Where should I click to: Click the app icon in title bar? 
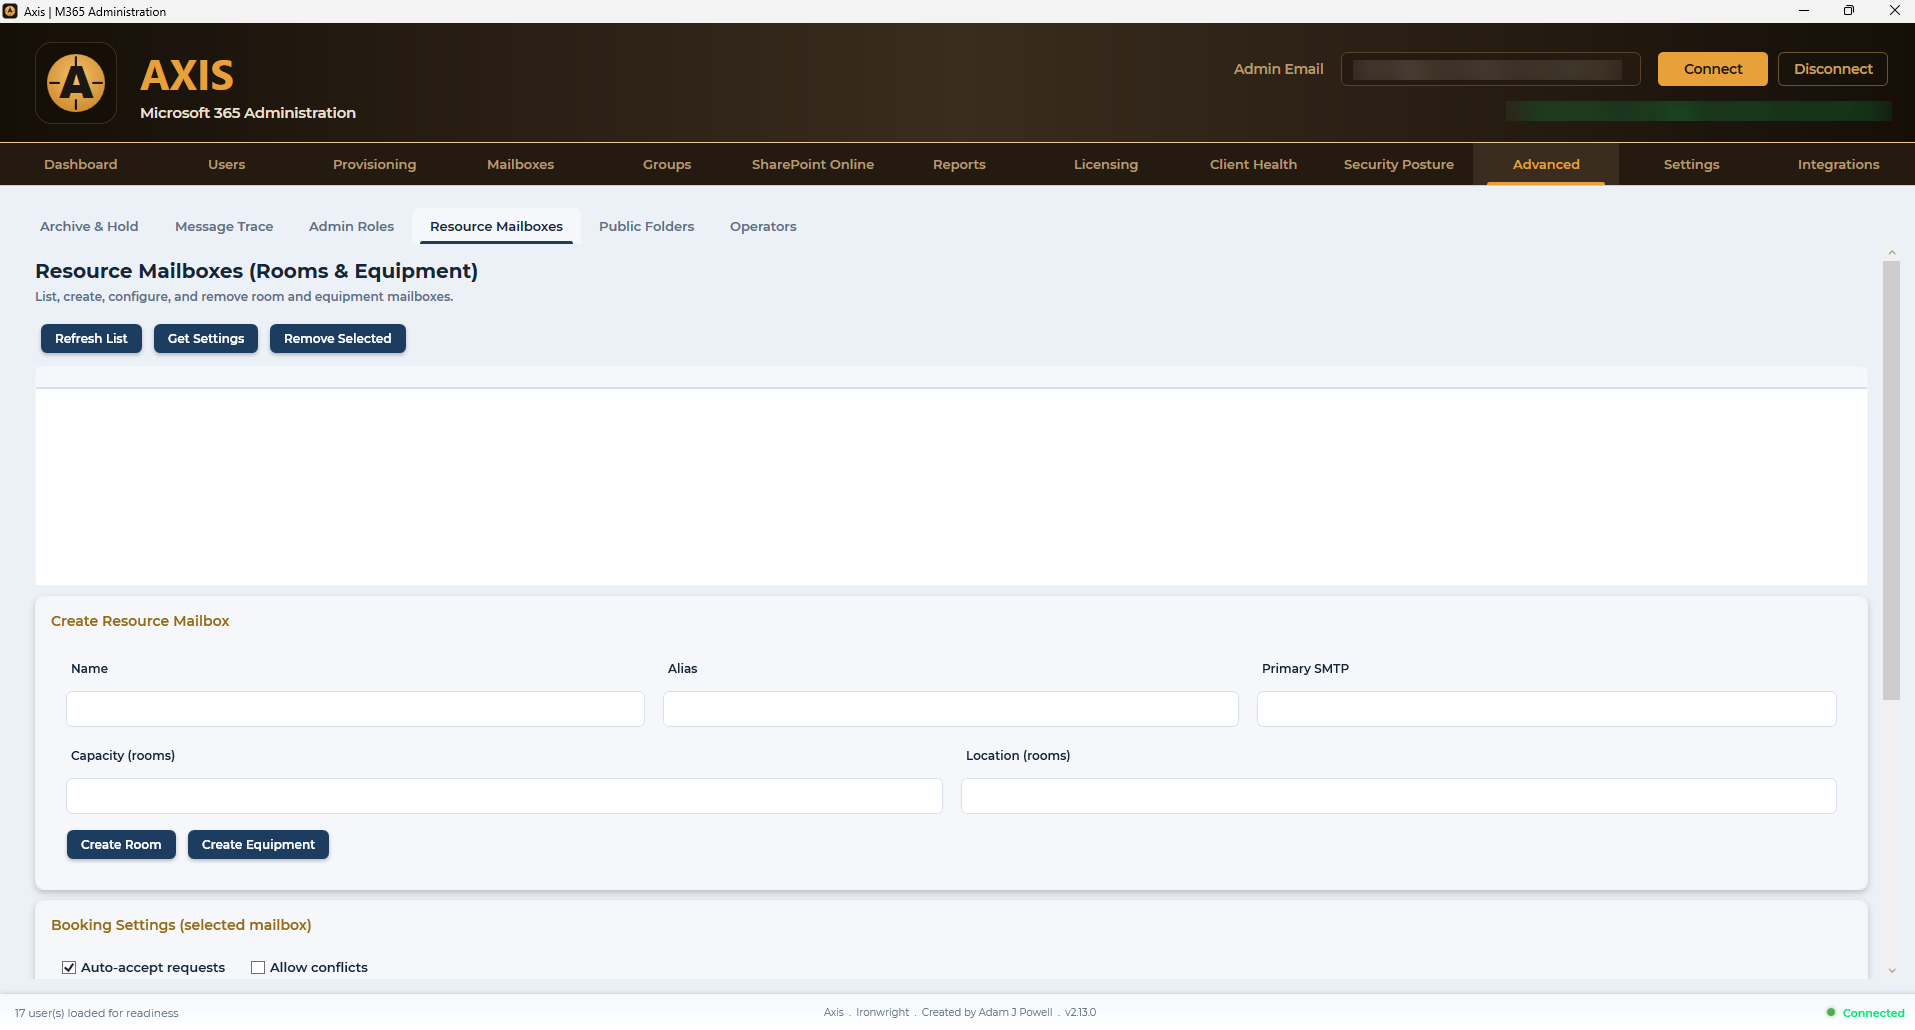[x=10, y=11]
